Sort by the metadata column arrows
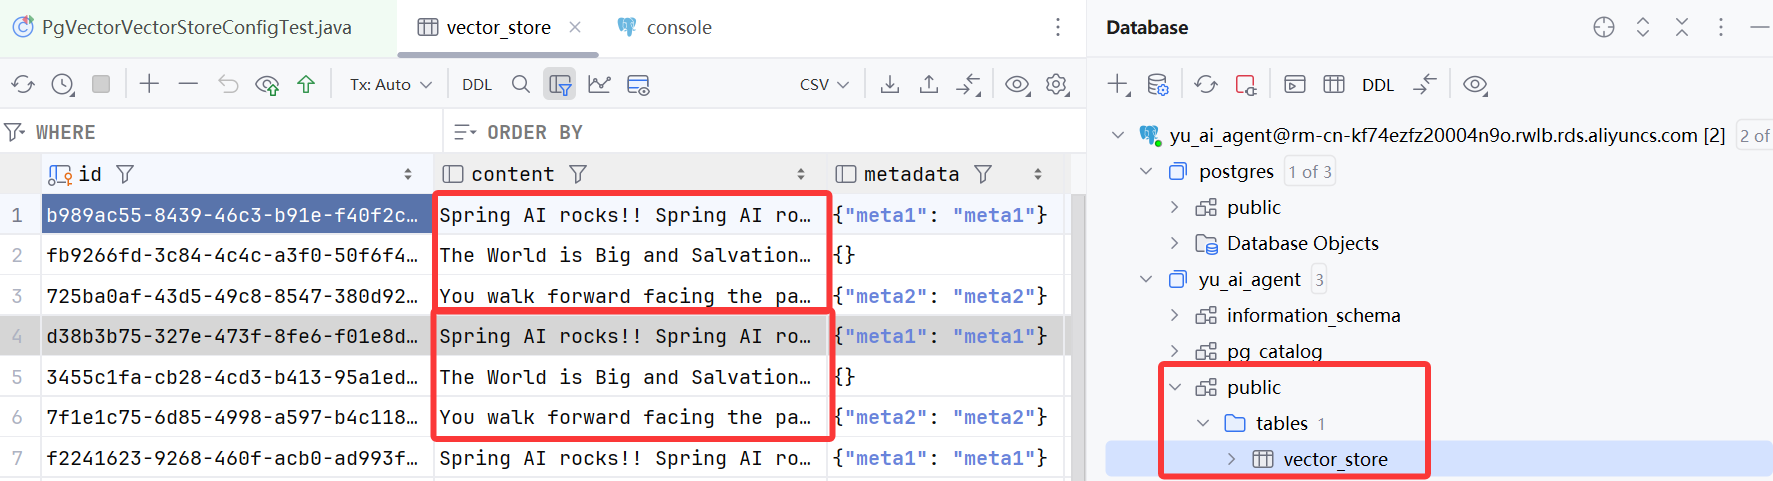The image size is (1773, 481). [x=1038, y=174]
